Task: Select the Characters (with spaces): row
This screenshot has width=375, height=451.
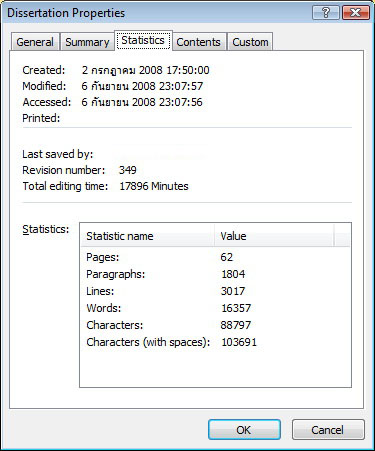Action: pyautogui.click(x=216, y=342)
